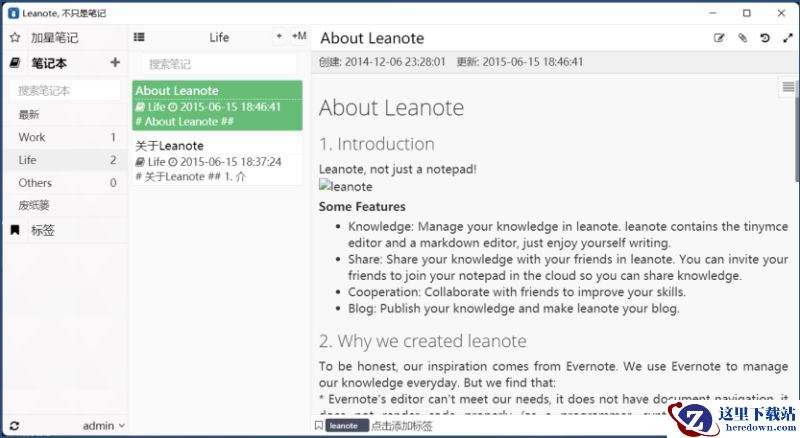Click the edit note pencil icon

click(719, 38)
